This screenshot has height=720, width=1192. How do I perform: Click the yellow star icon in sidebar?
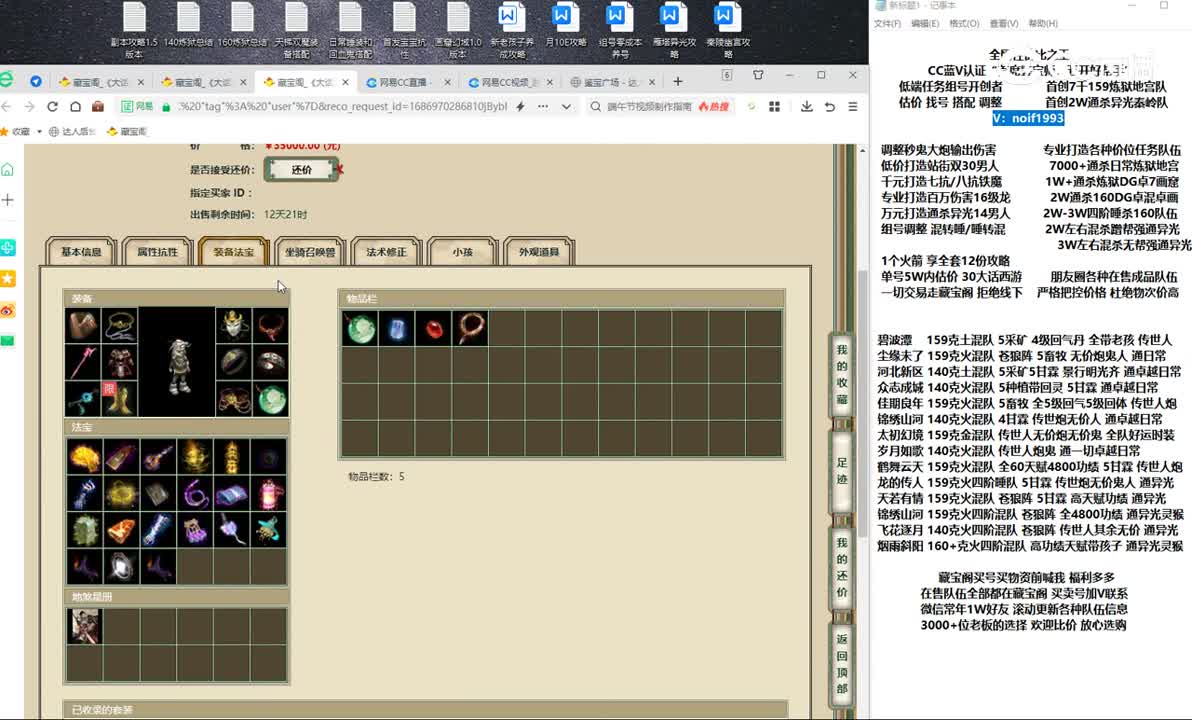[x=8, y=278]
